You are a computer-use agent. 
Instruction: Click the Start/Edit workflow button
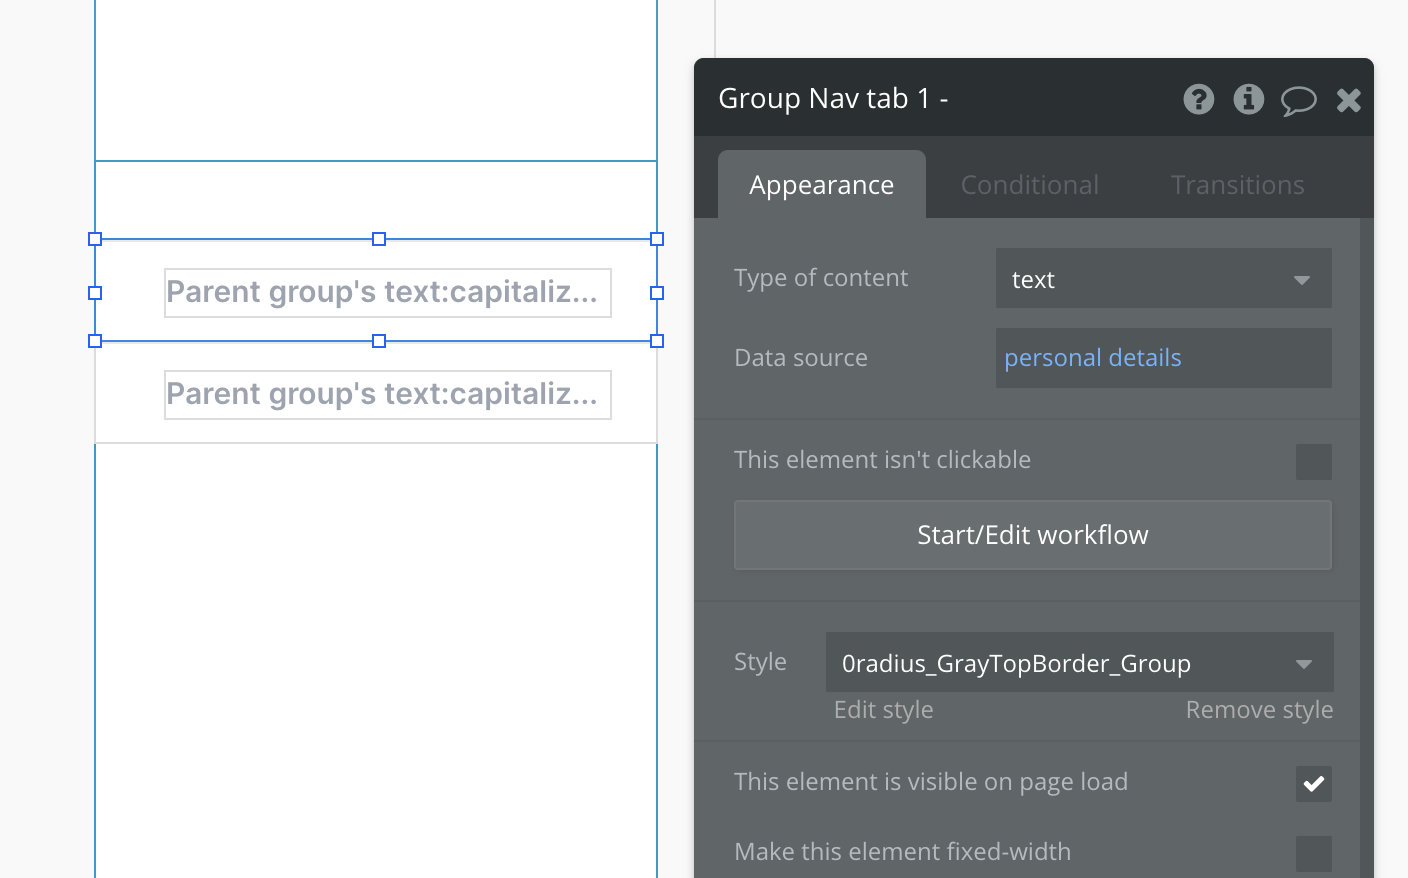[1033, 535]
